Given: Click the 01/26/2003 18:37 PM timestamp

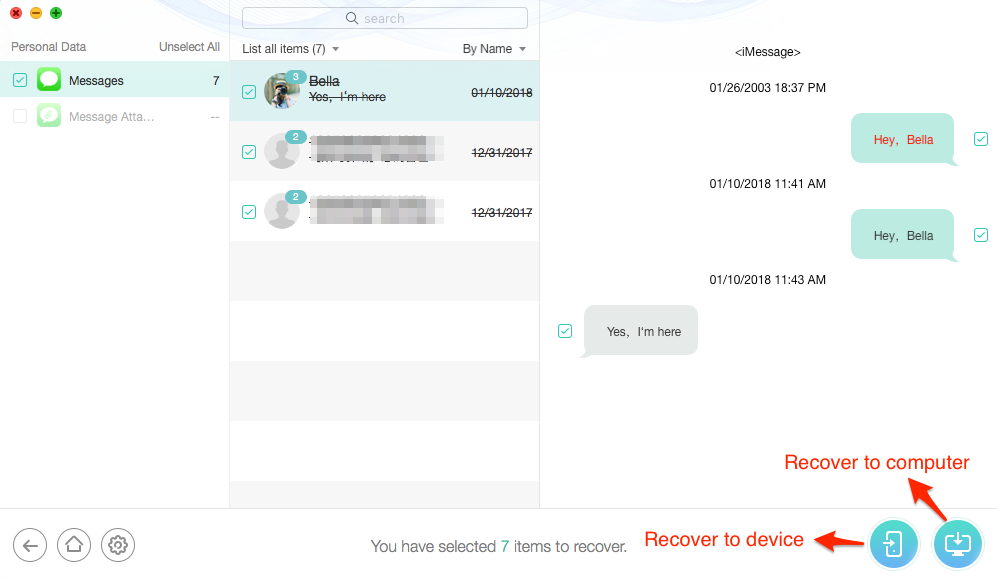Looking at the screenshot, I should [x=767, y=88].
